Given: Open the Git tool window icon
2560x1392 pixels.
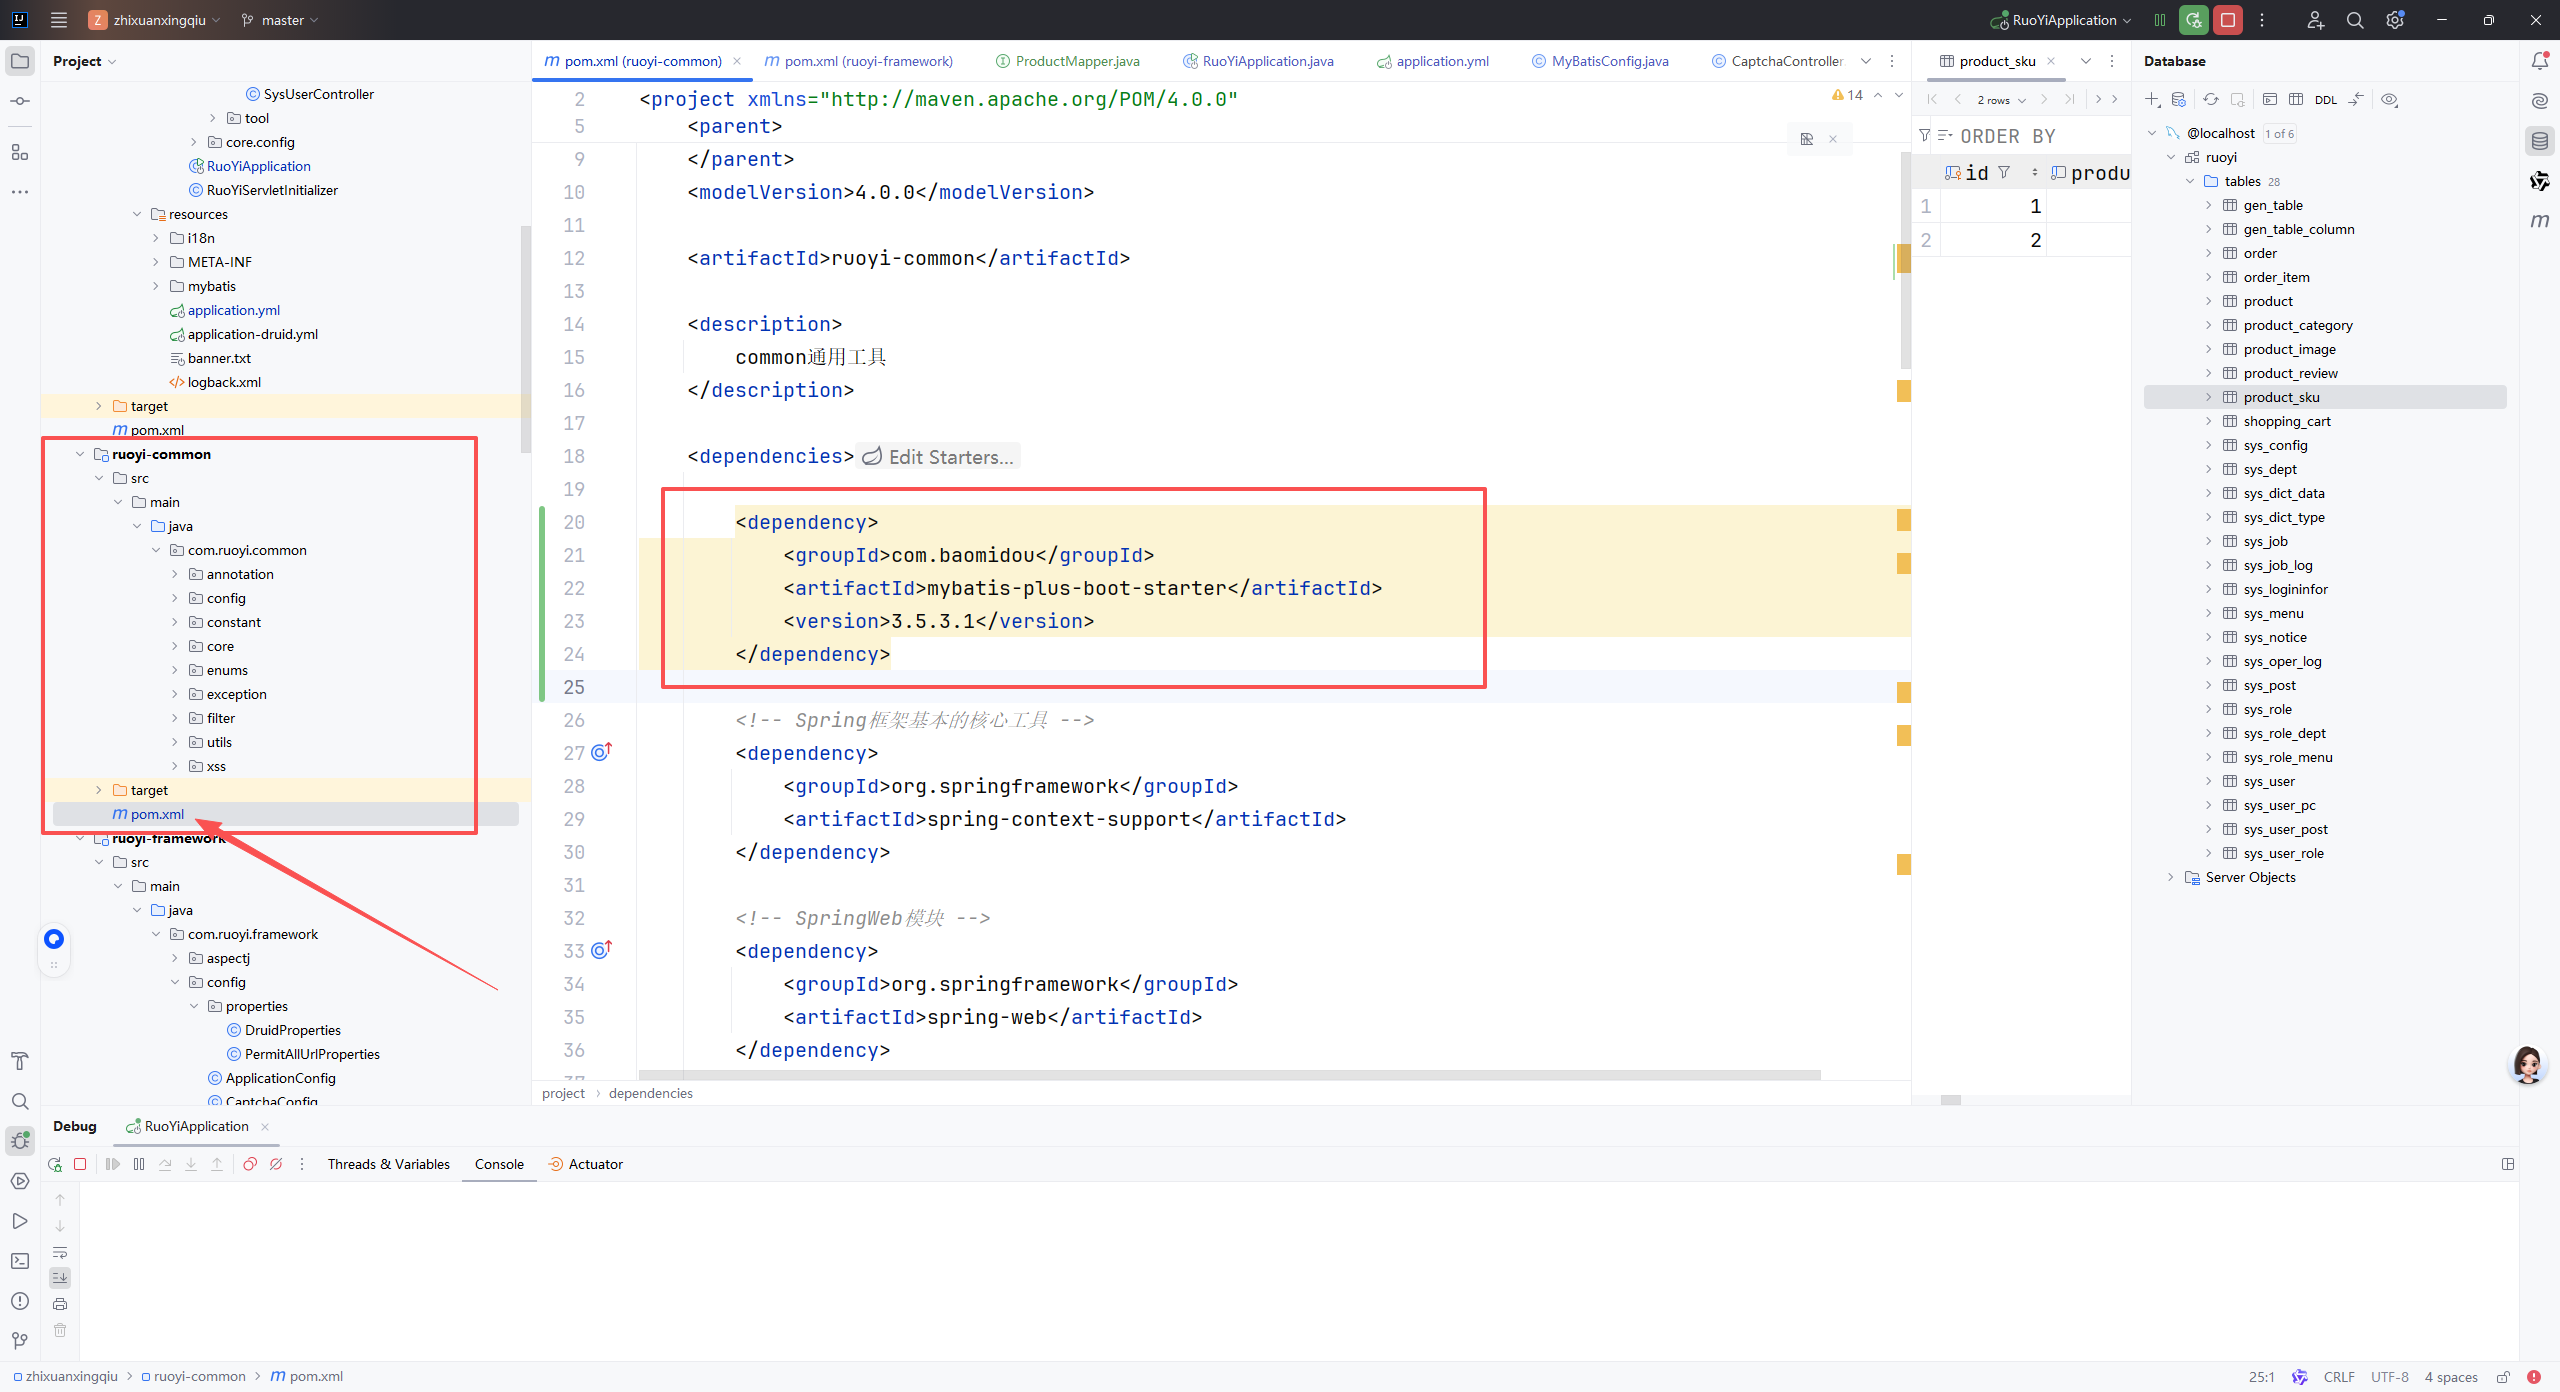Looking at the screenshot, I should [19, 1340].
